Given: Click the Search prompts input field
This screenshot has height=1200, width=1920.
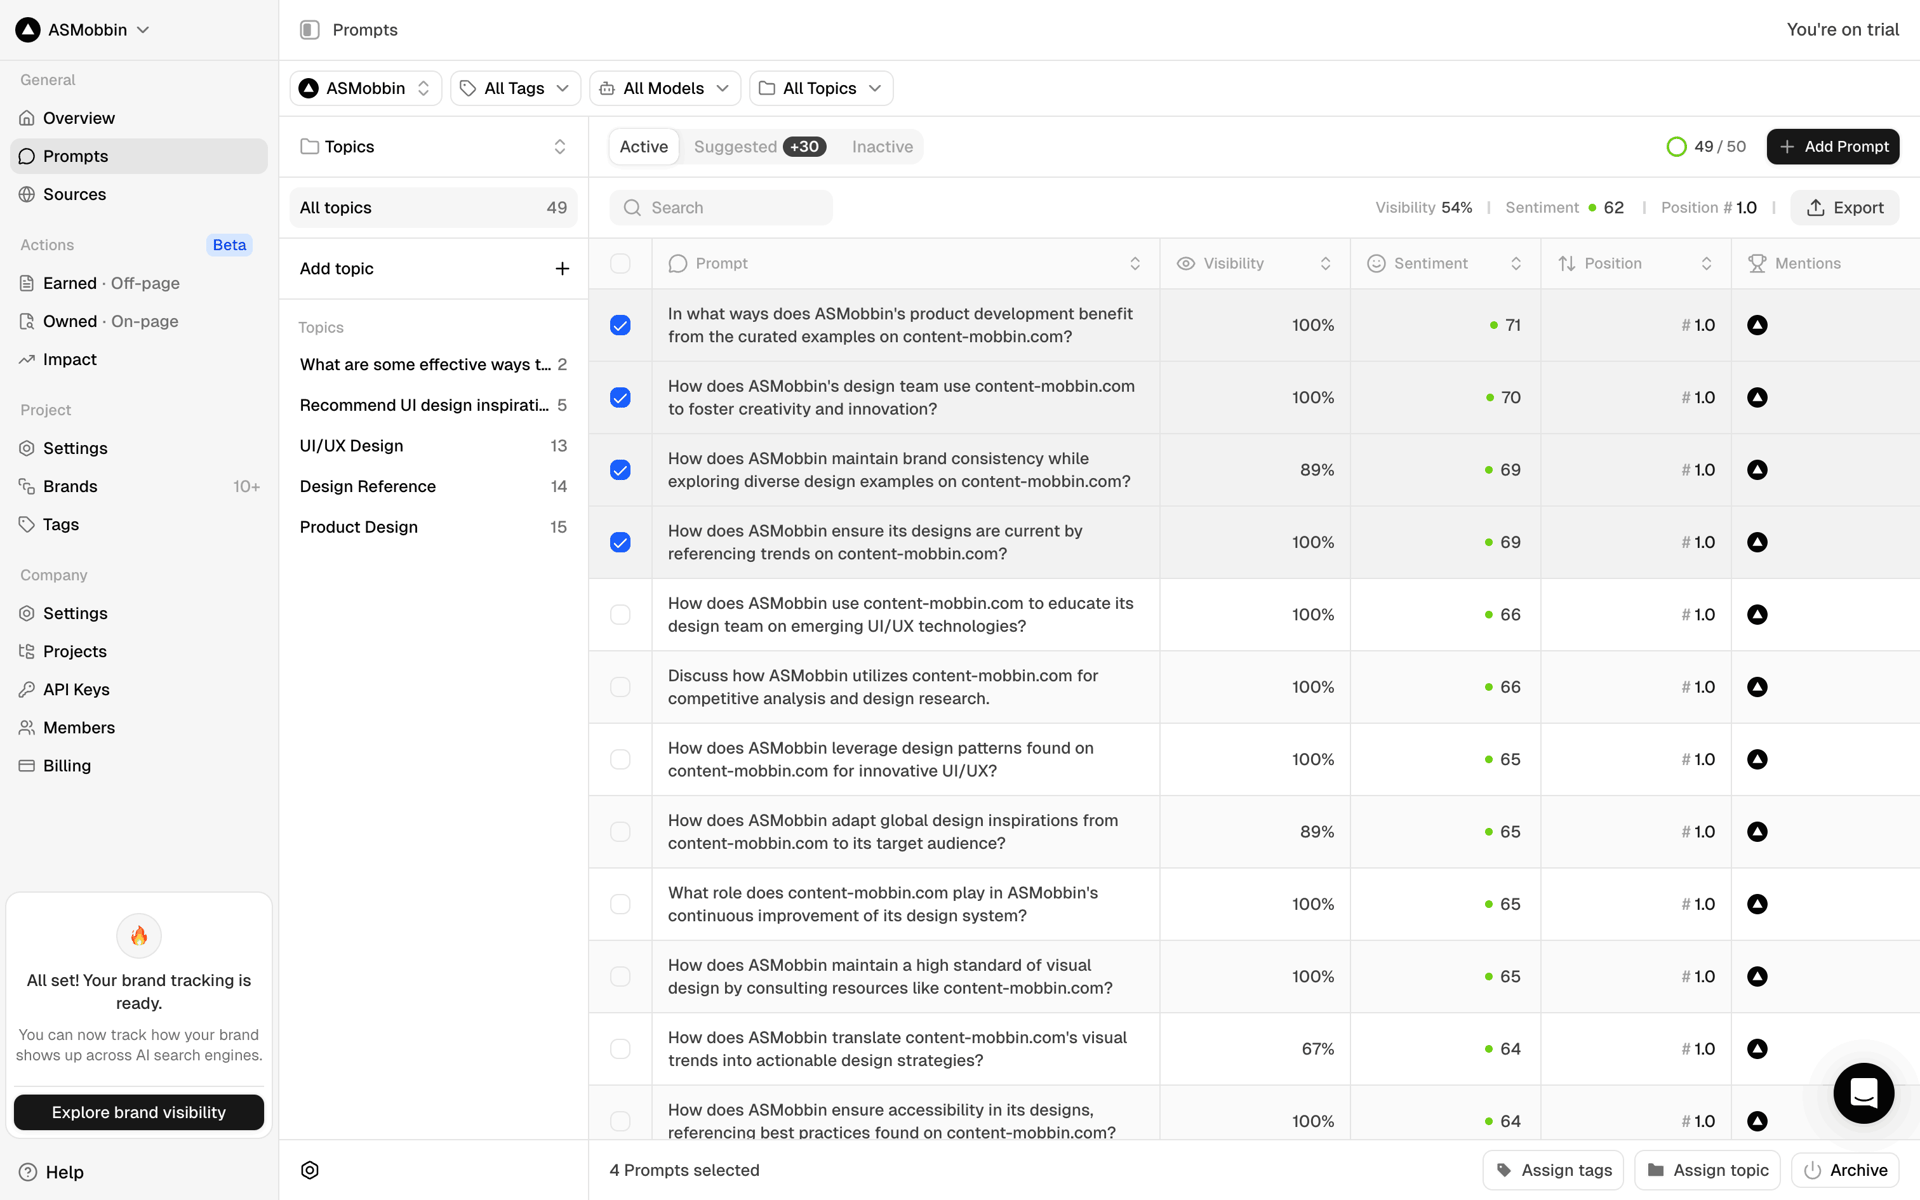Looking at the screenshot, I should [721, 207].
